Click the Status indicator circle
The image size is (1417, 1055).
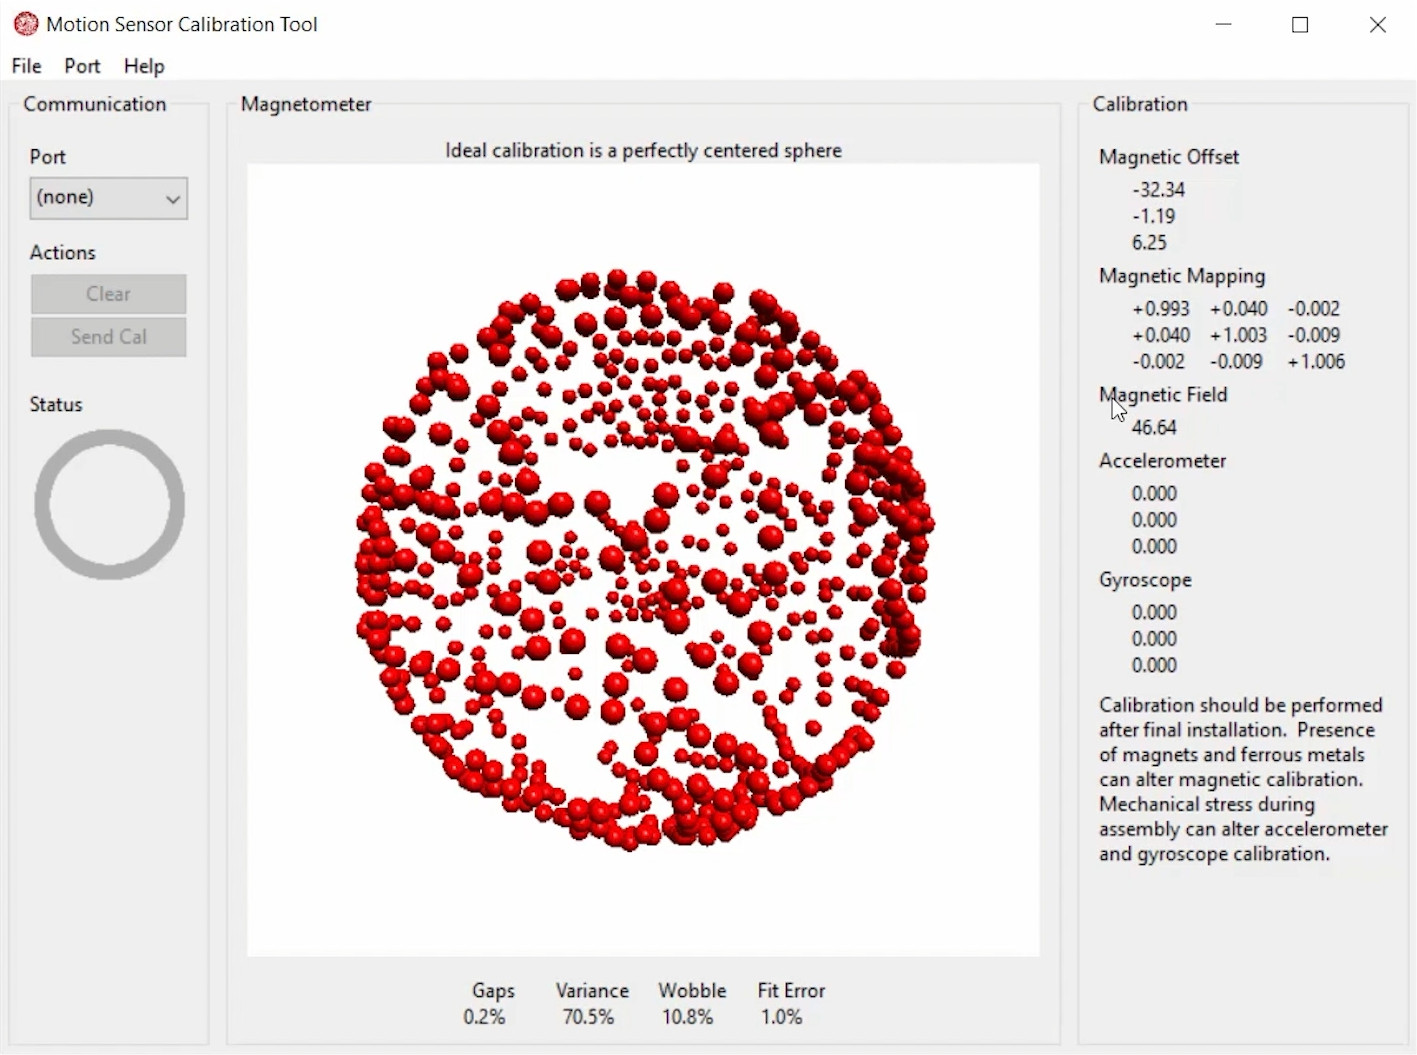(109, 505)
